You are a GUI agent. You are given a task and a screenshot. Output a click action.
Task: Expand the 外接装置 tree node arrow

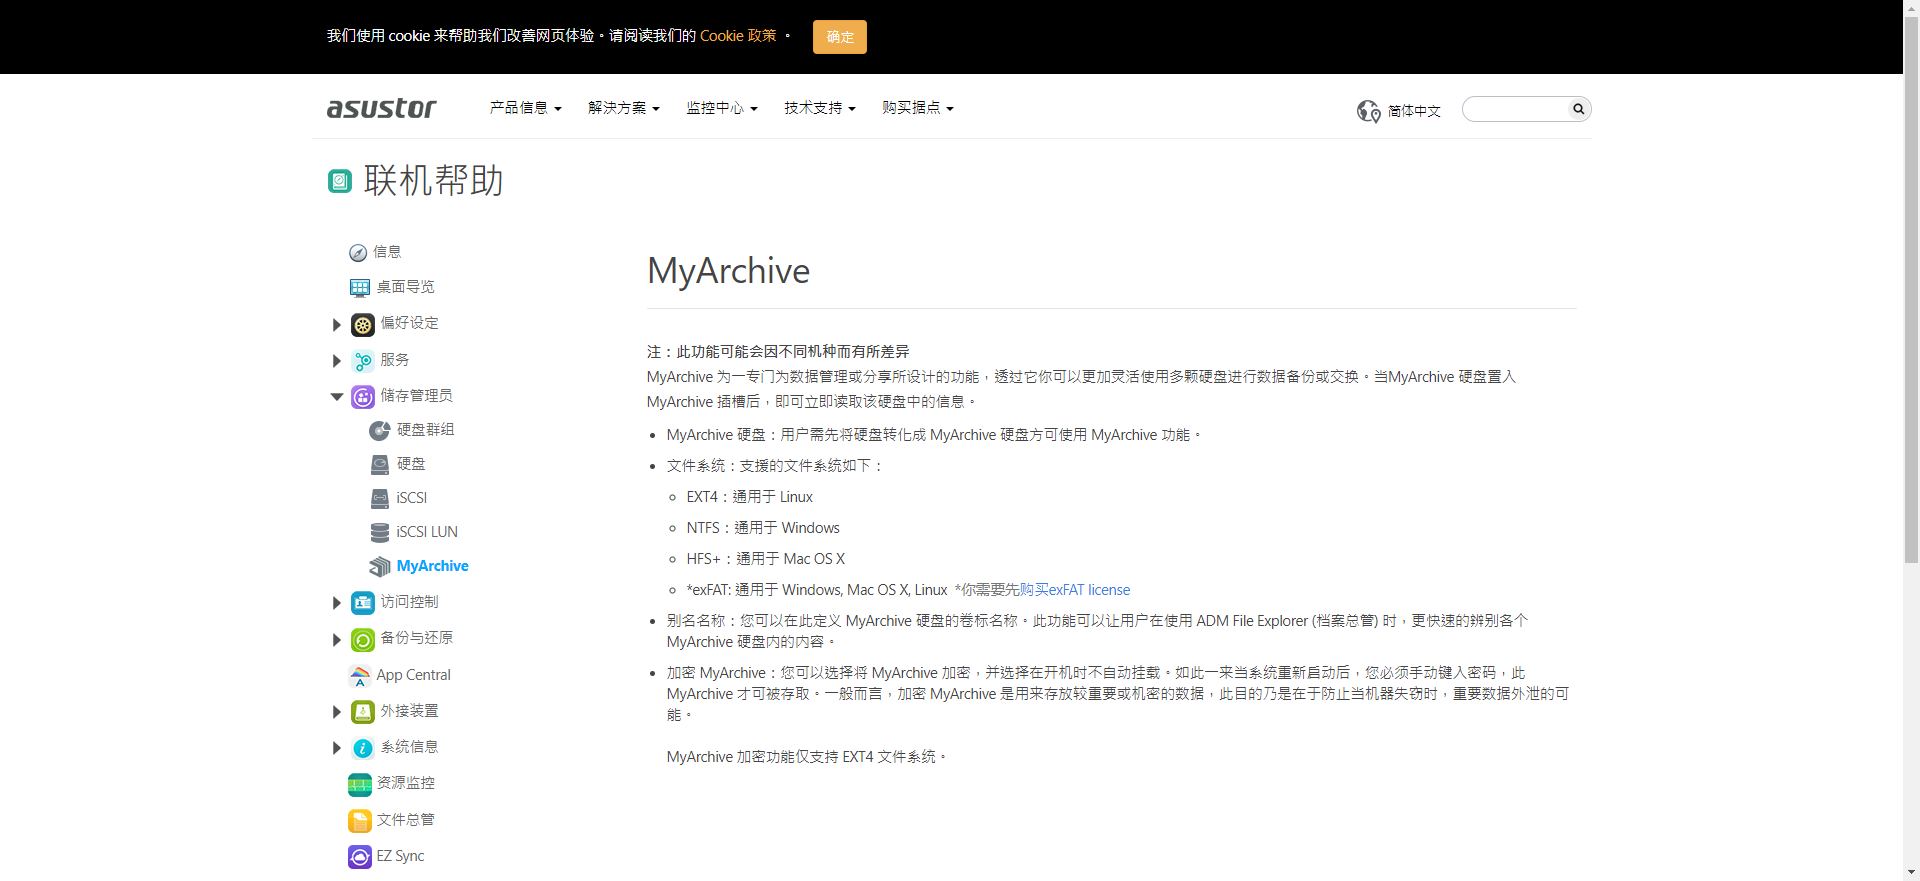[337, 712]
